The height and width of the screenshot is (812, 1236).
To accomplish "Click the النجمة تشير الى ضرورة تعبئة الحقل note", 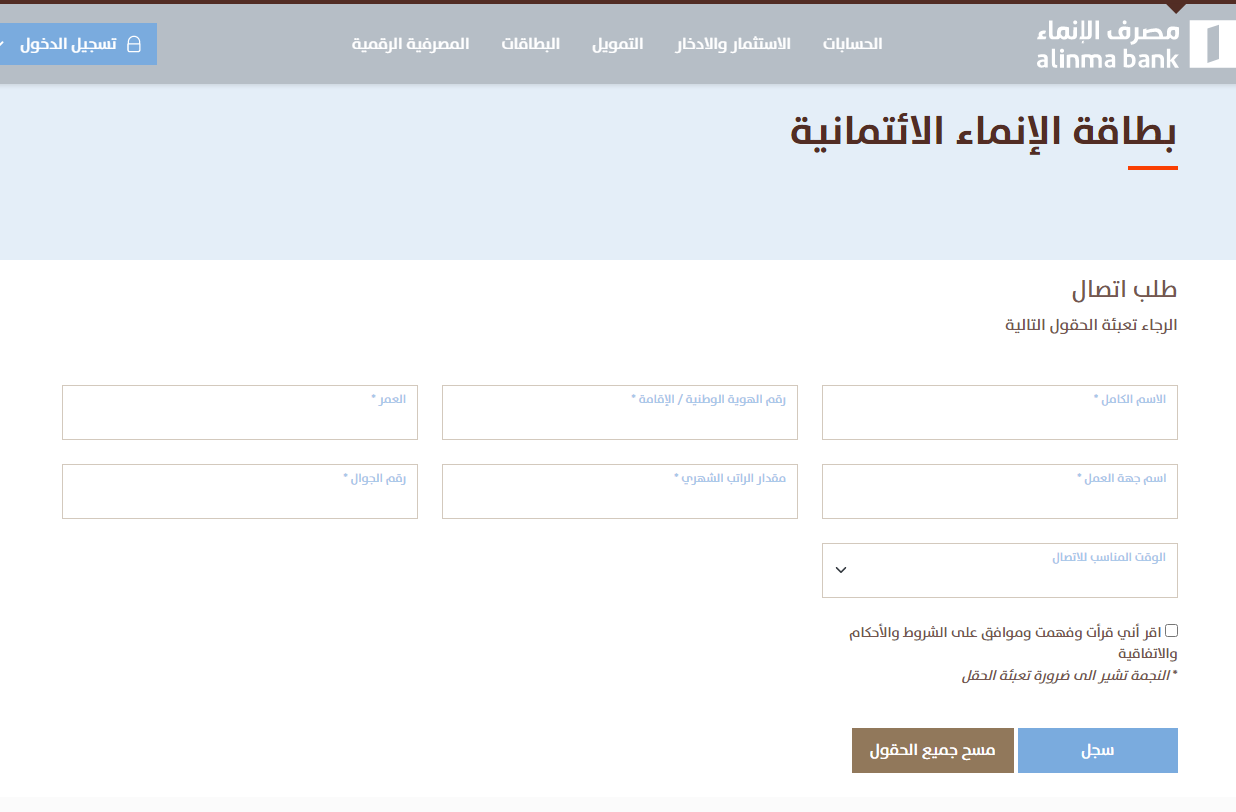I will [x=1070, y=676].
